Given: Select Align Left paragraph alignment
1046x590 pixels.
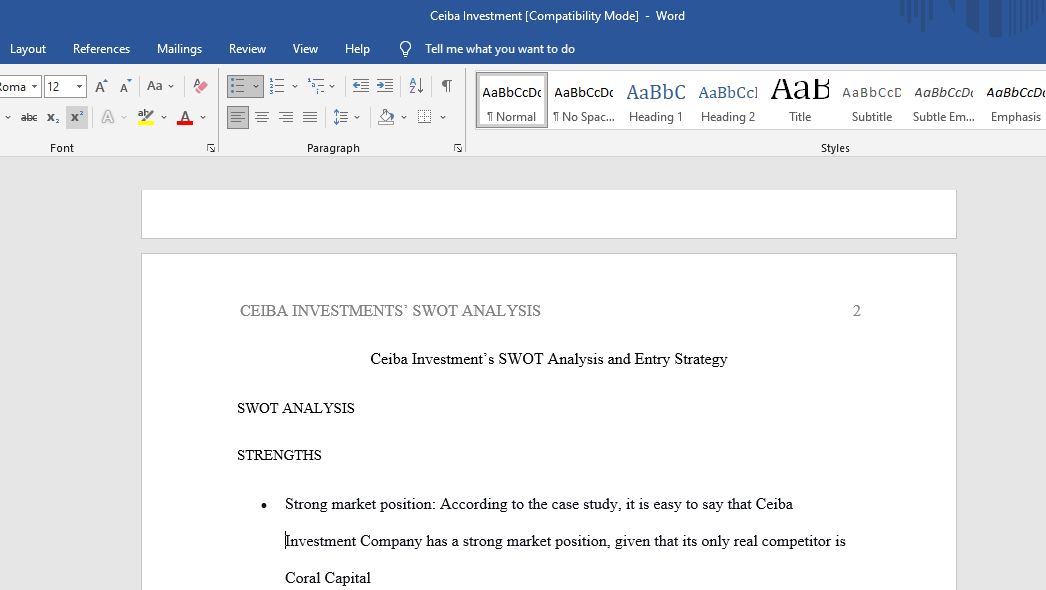Looking at the screenshot, I should 237,117.
